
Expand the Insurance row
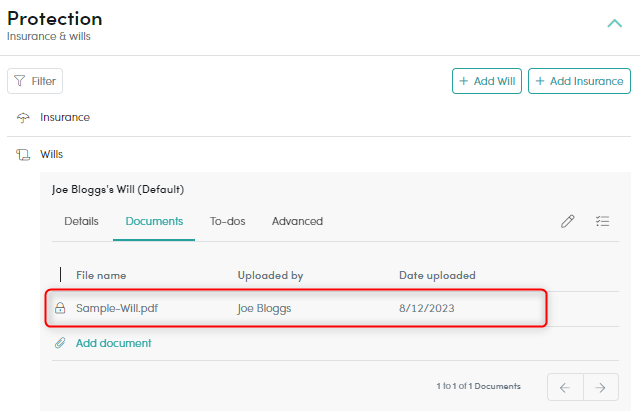tap(319, 118)
